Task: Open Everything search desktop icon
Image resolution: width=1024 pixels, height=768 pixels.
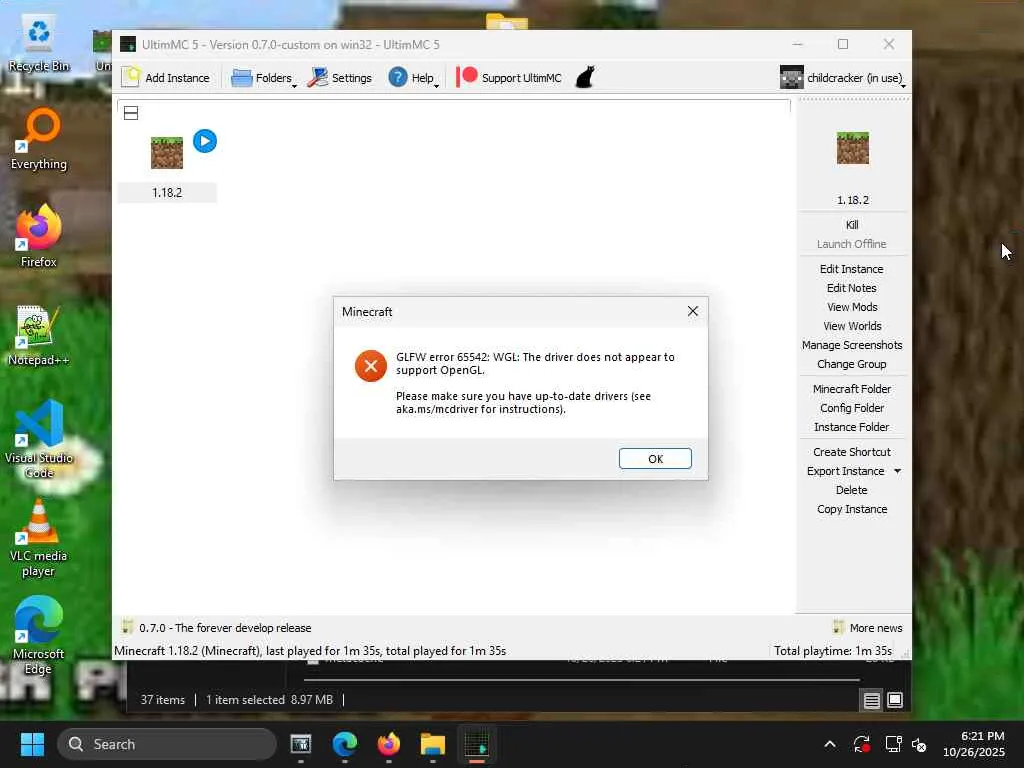Action: (39, 139)
